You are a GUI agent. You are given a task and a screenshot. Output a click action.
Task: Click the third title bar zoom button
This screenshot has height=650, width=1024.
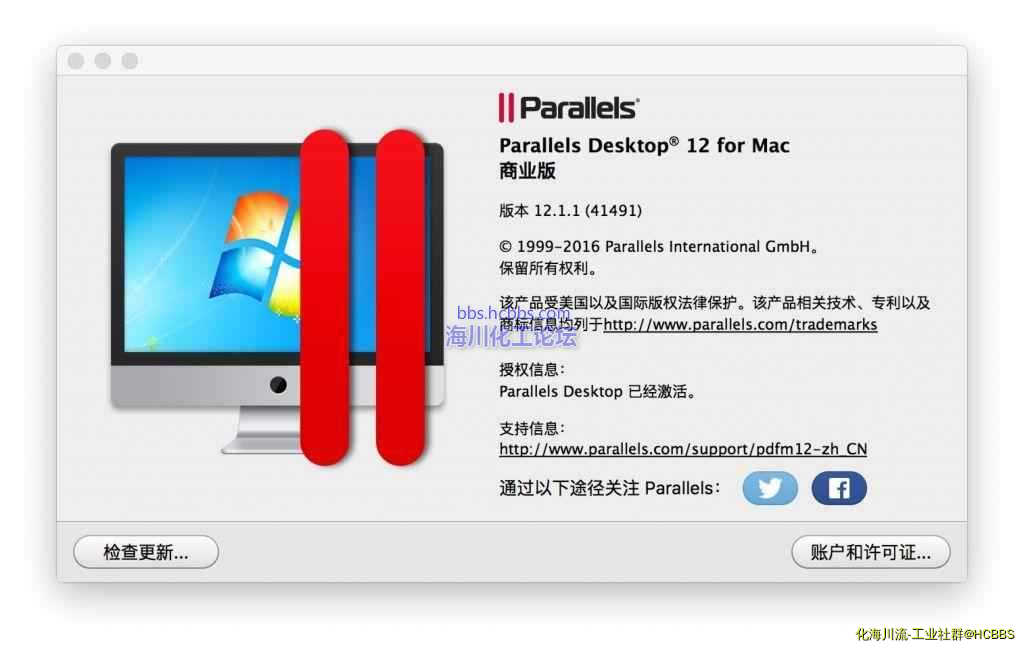[130, 61]
